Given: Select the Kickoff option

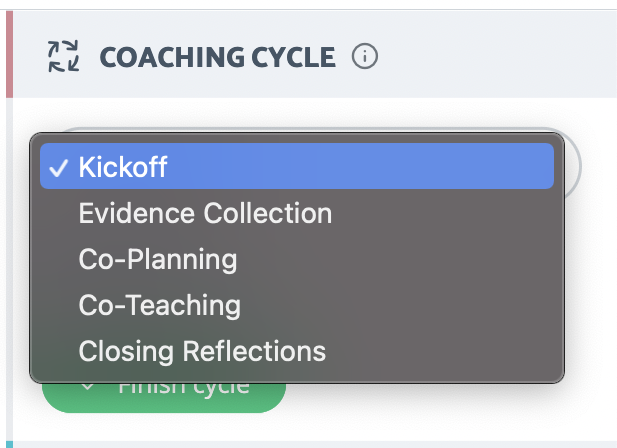Looking at the screenshot, I should click(297, 166).
